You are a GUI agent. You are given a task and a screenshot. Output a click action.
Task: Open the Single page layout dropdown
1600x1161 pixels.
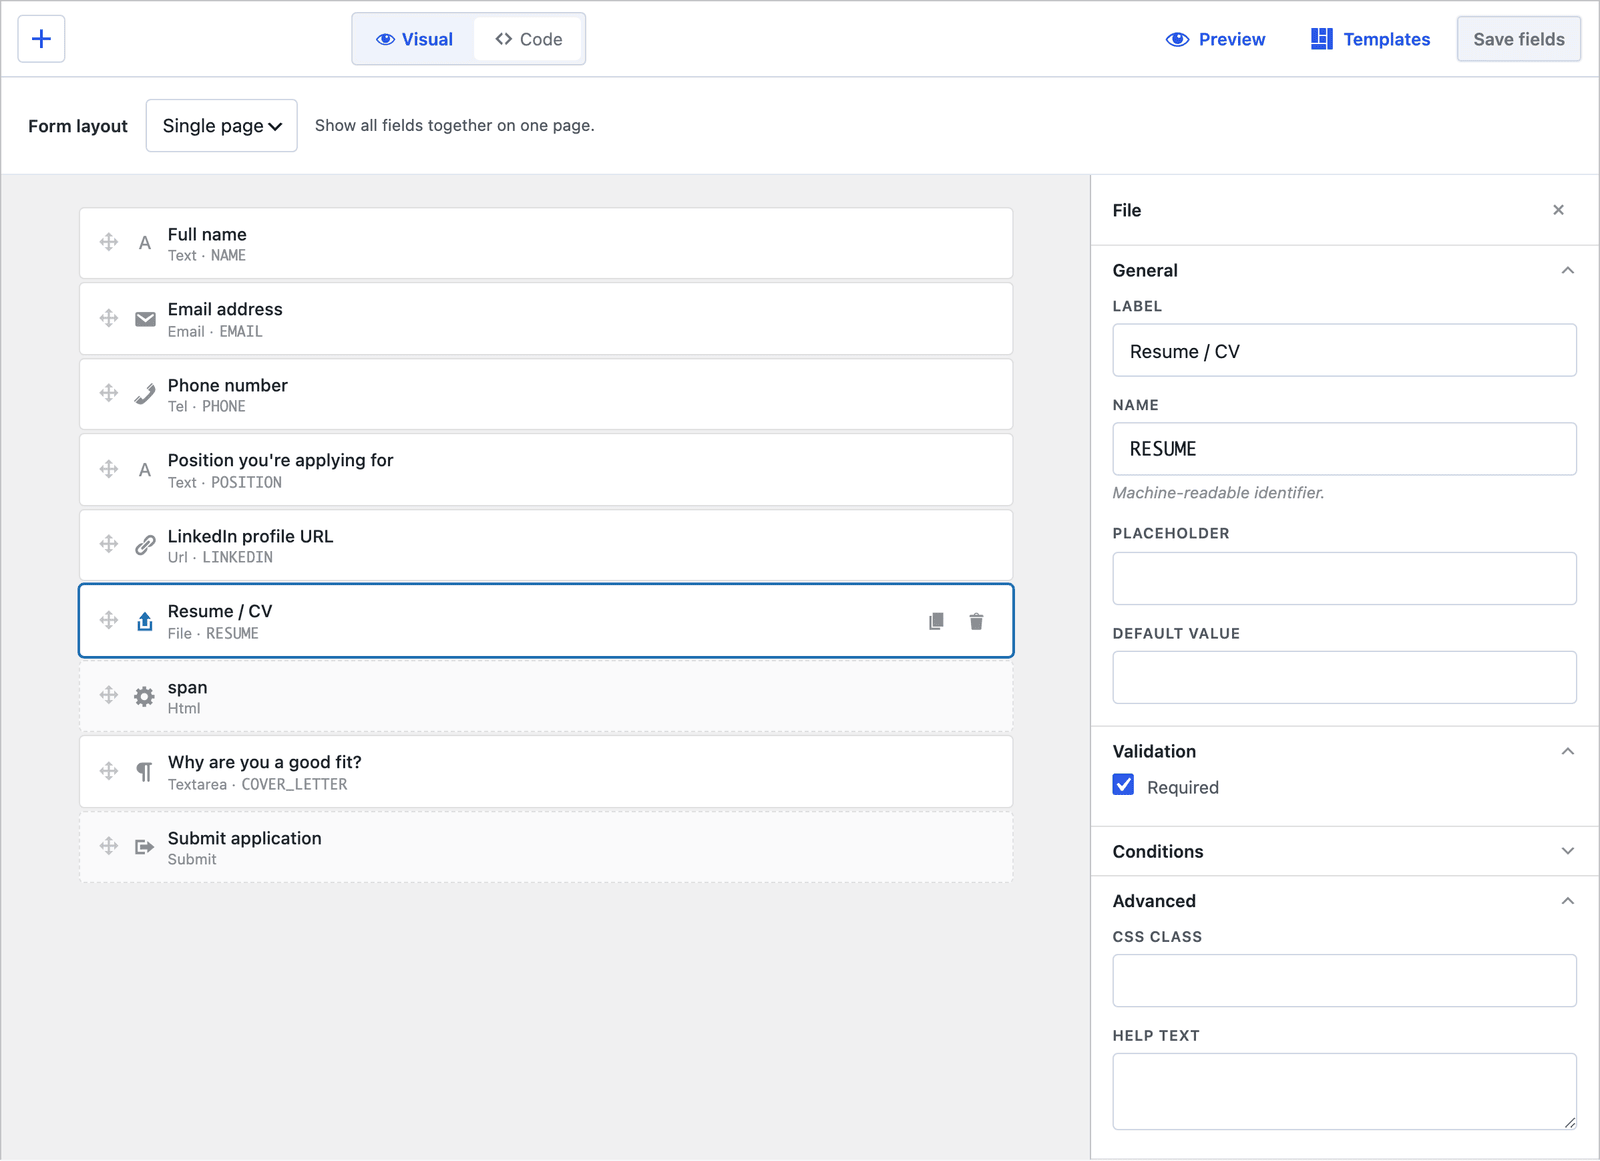[x=221, y=125]
